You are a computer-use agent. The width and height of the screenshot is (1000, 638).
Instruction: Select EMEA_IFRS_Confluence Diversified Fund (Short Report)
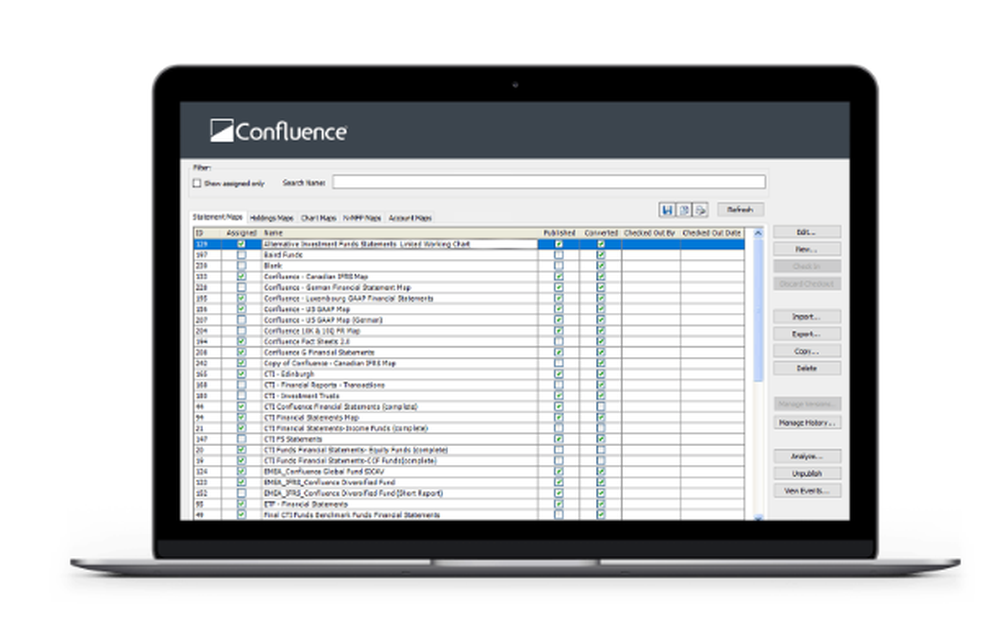(x=353, y=494)
